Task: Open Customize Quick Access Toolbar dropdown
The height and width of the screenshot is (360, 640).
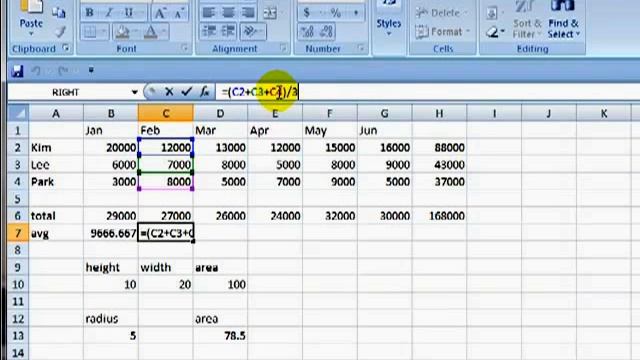Action: coord(91,70)
